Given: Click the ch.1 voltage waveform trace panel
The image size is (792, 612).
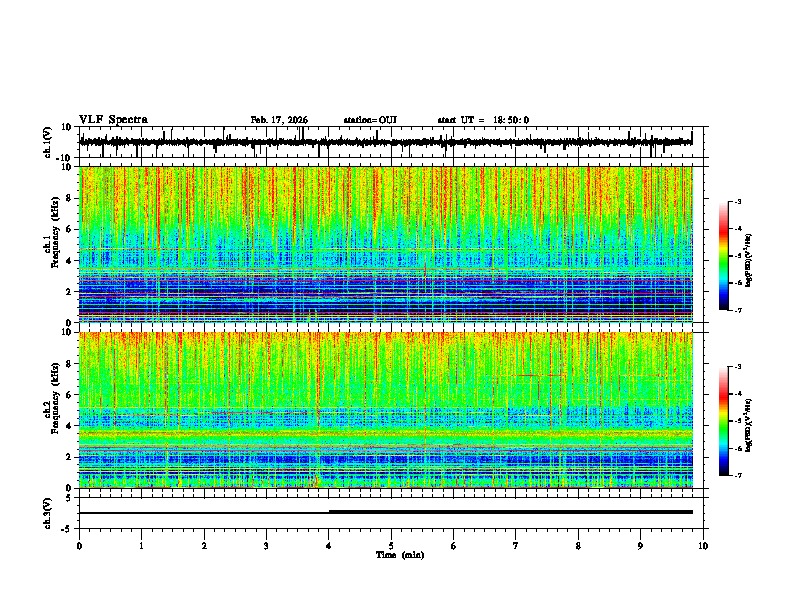Looking at the screenshot, I should pos(393,142).
